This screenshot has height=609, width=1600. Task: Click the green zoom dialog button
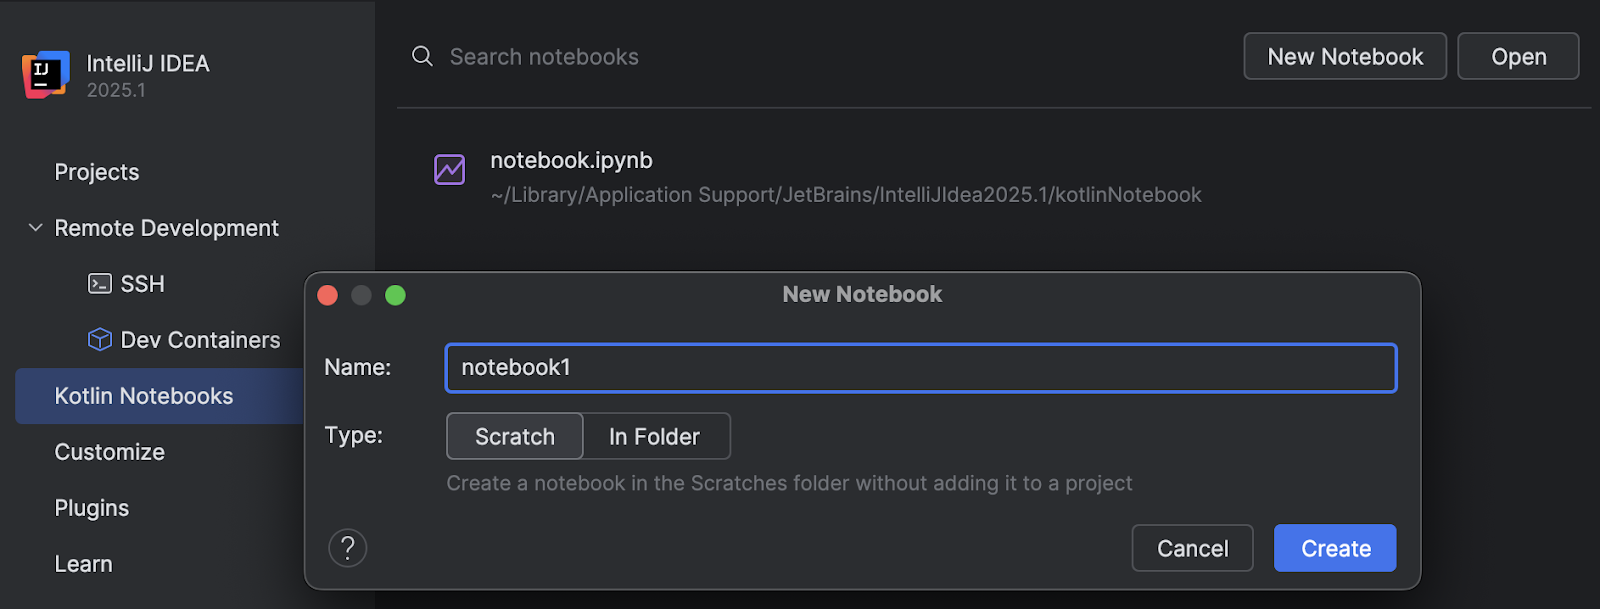coord(395,295)
